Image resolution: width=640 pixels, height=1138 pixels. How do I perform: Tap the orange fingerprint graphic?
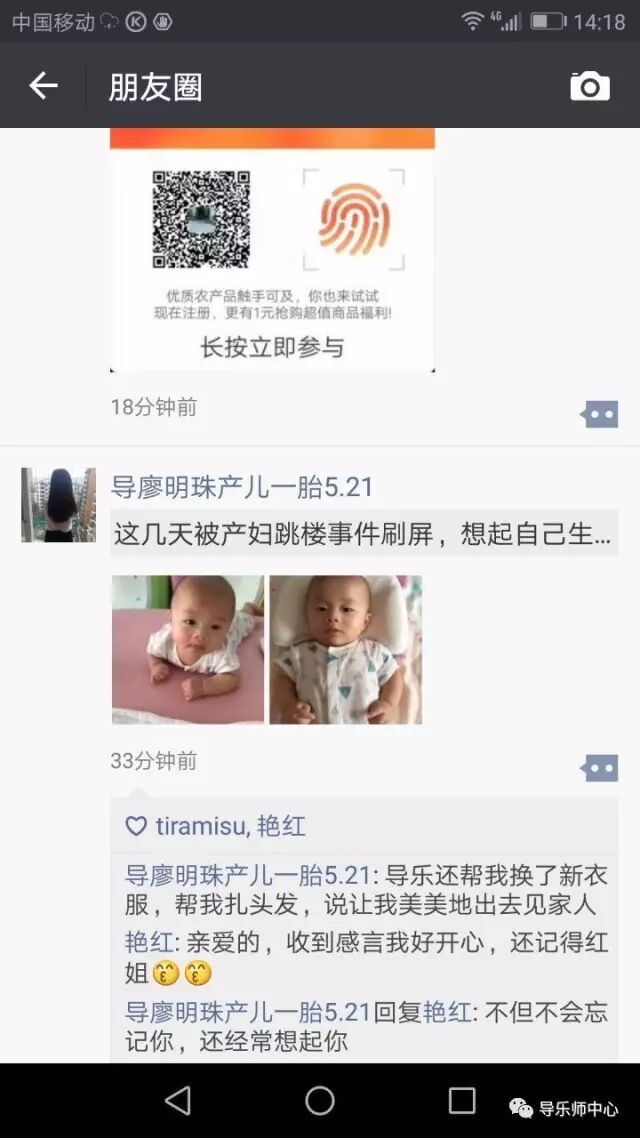pos(353,219)
